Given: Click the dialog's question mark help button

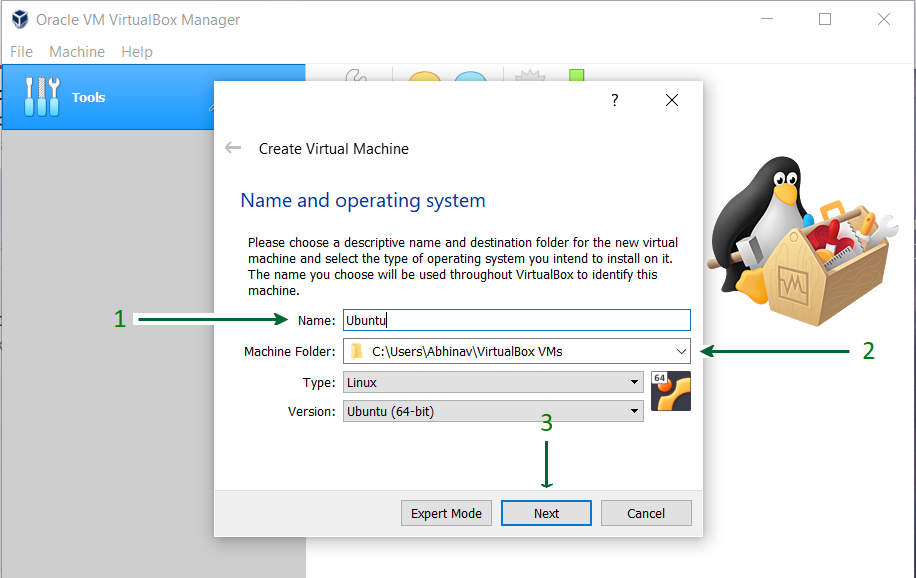Looking at the screenshot, I should [x=615, y=100].
